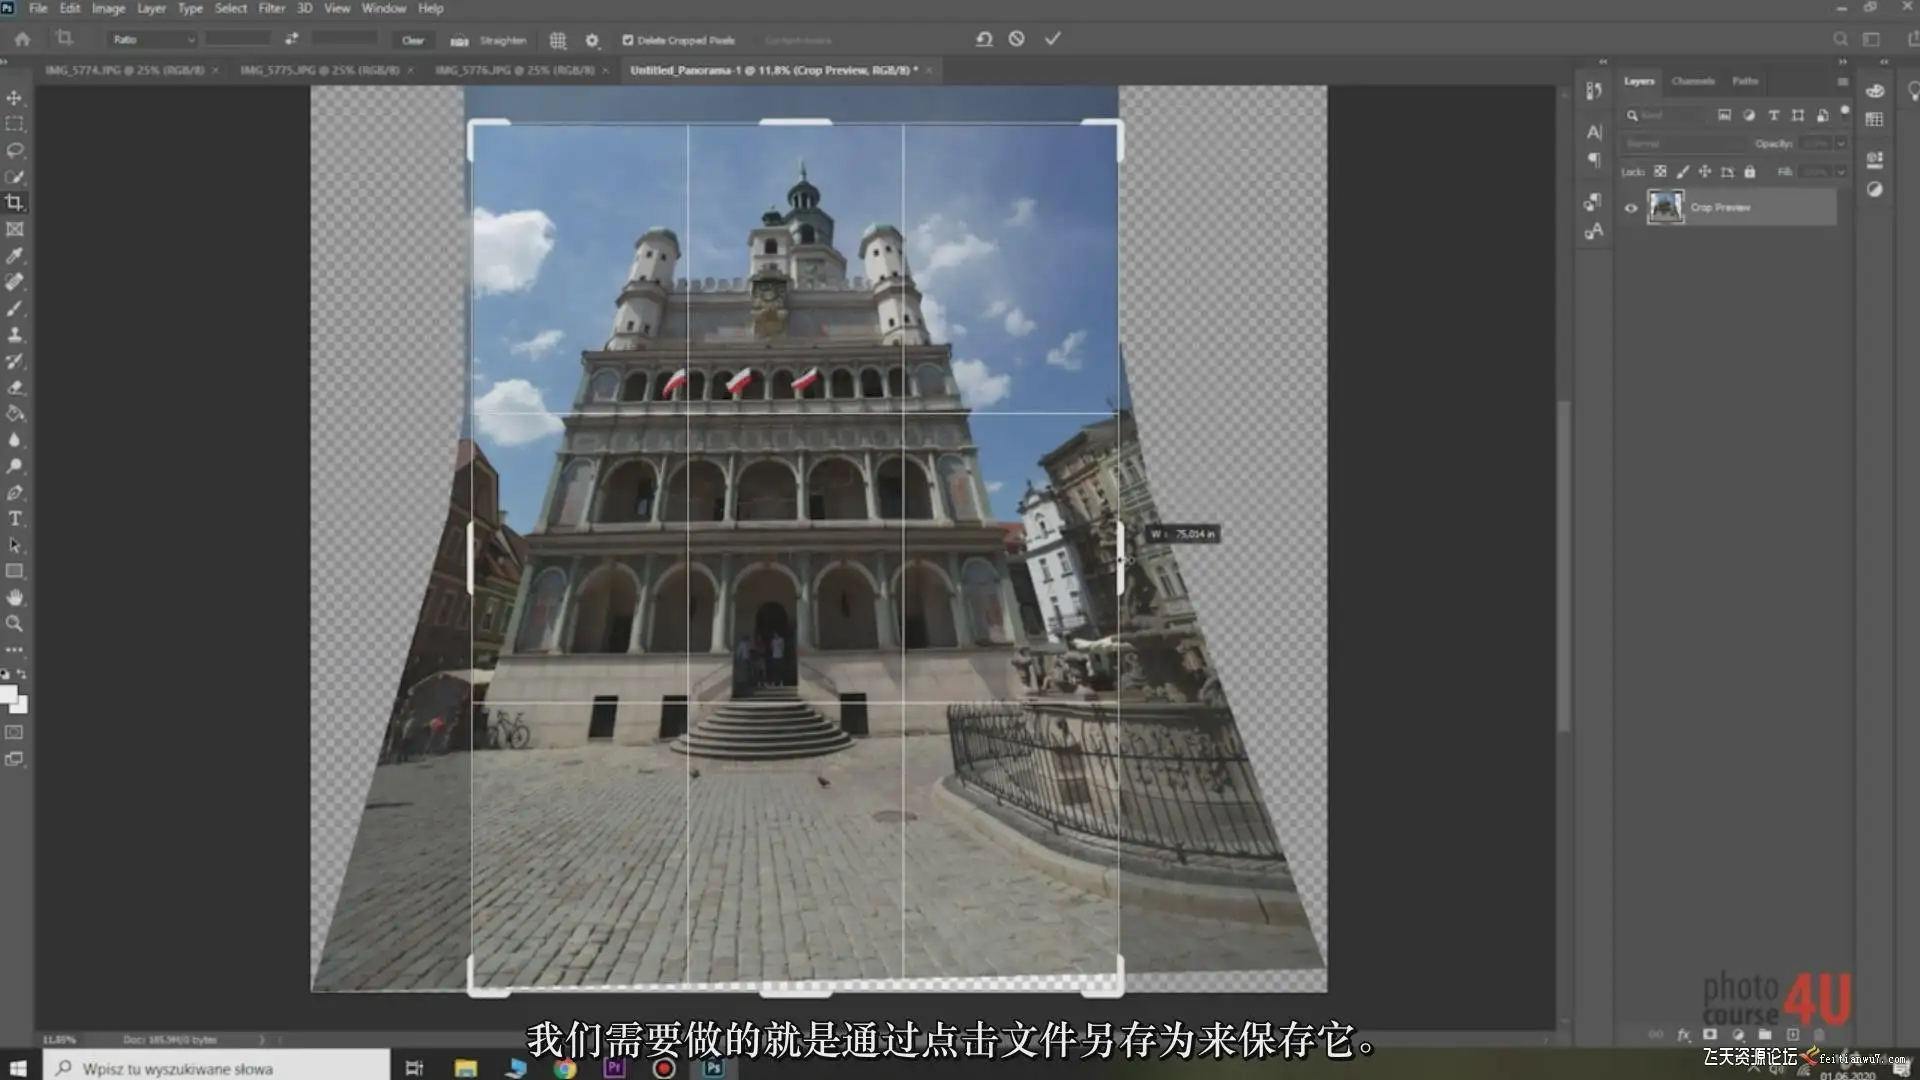Viewport: 1920px width, 1080px height.
Task: Commit the crop with the checkmark
Action: (x=1052, y=39)
